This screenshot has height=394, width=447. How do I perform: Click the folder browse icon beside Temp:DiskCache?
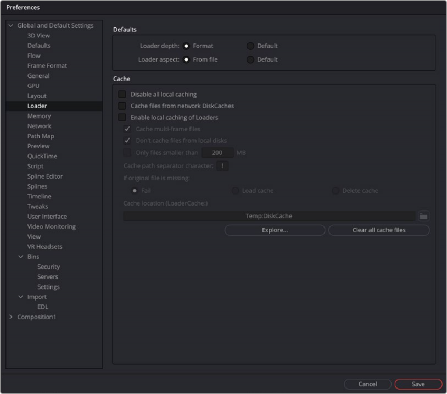click(423, 216)
